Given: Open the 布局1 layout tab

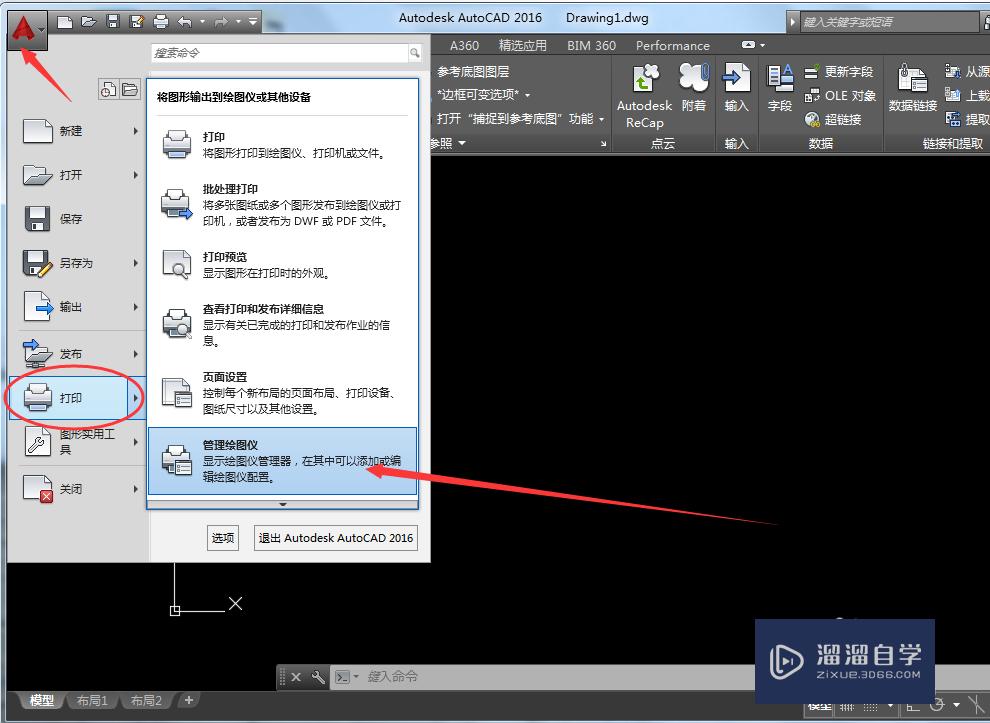Looking at the screenshot, I should [91, 700].
